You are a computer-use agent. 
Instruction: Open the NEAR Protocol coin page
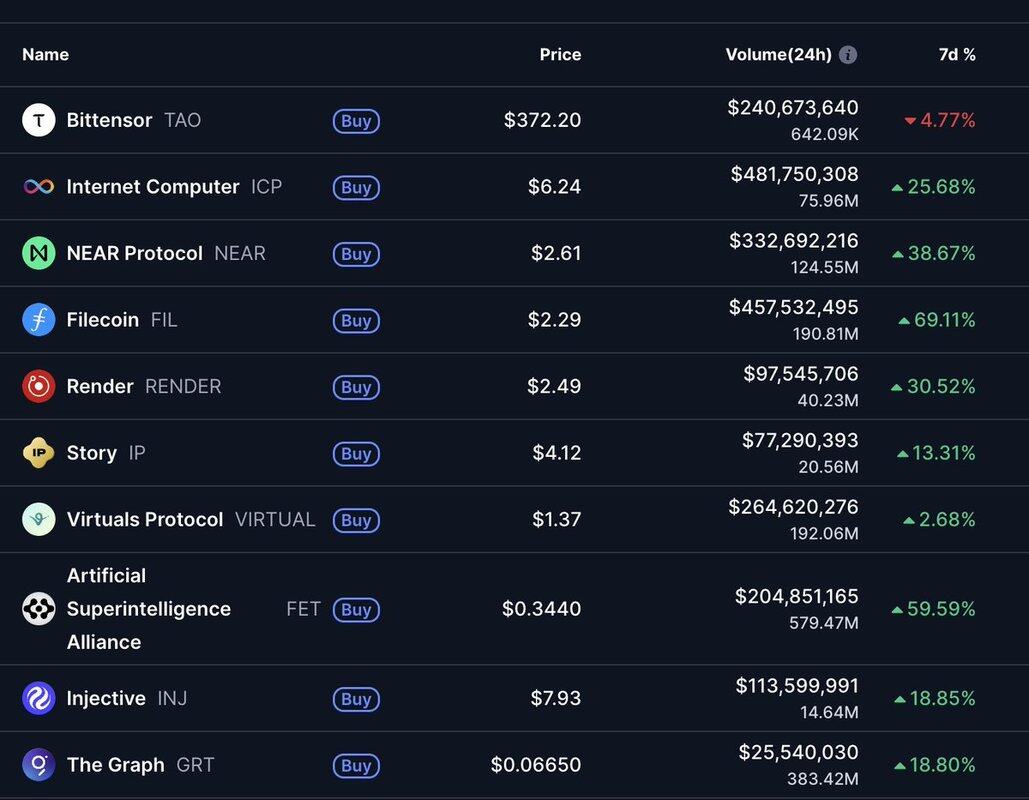coord(134,254)
